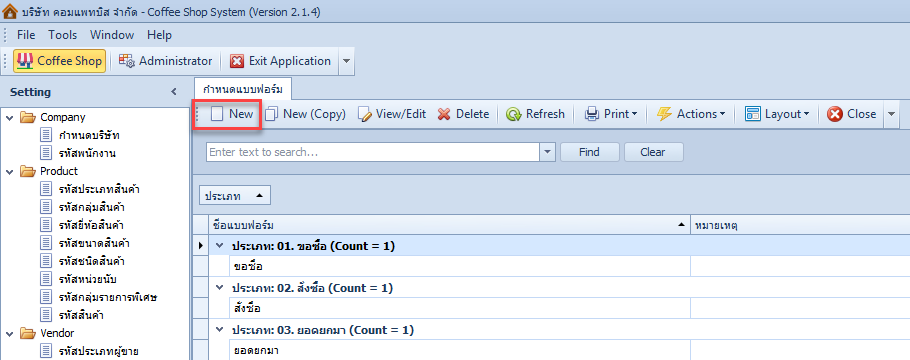The image size is (910, 360).
Task: Collapse the Company folder tree node
Action: (9, 118)
